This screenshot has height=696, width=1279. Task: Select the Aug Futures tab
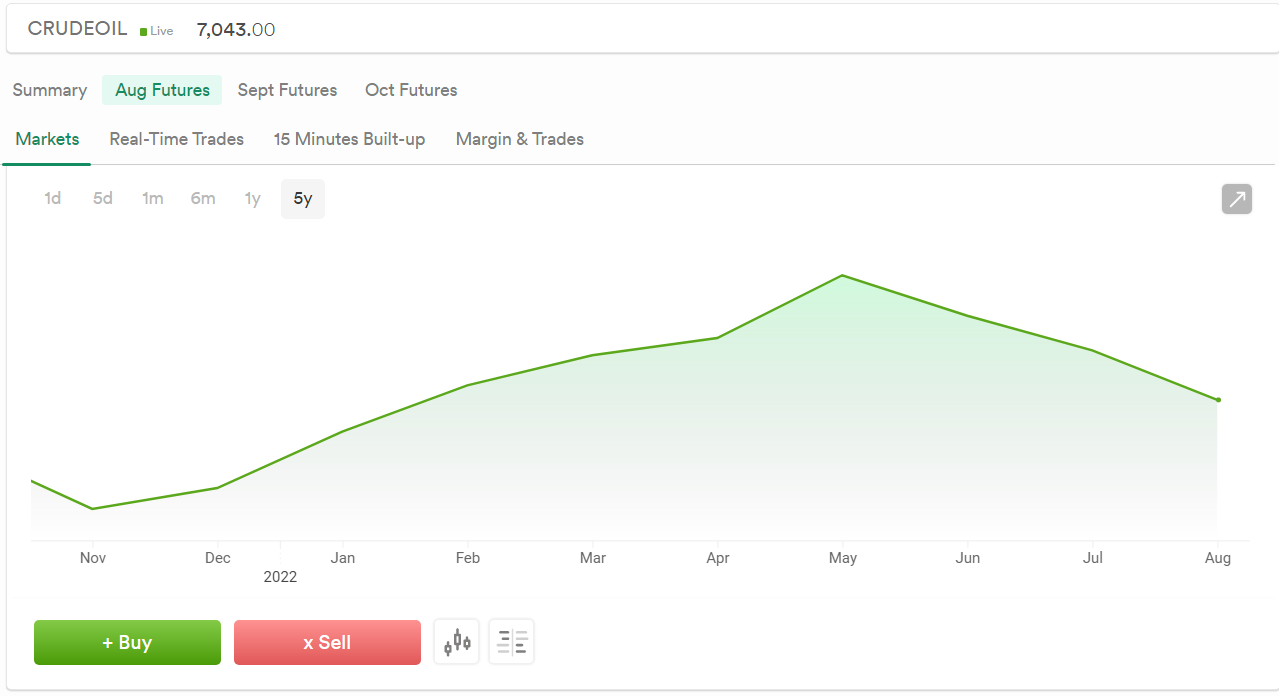tap(162, 90)
